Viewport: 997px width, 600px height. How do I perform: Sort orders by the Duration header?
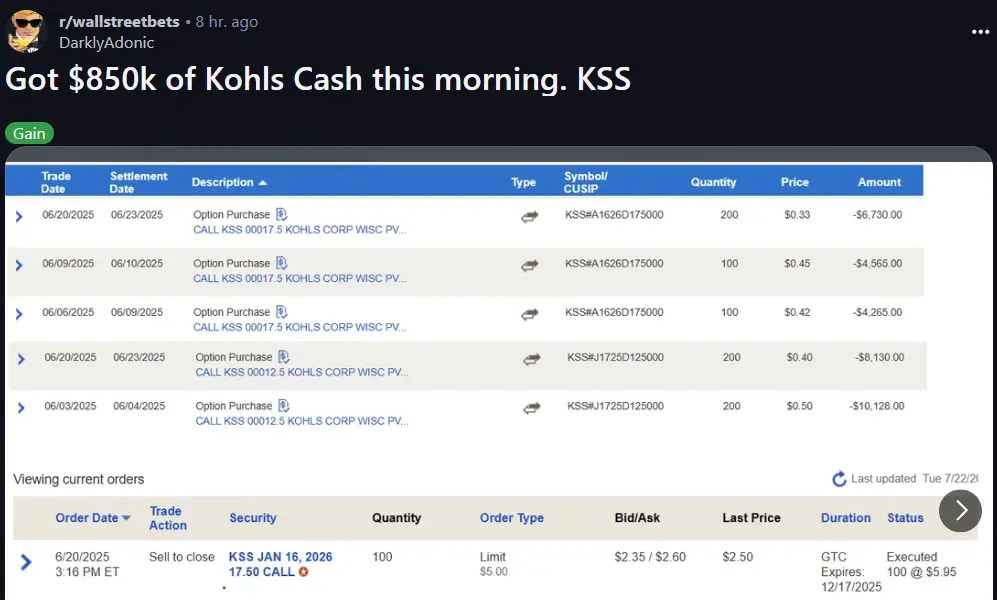pyautogui.click(x=846, y=518)
